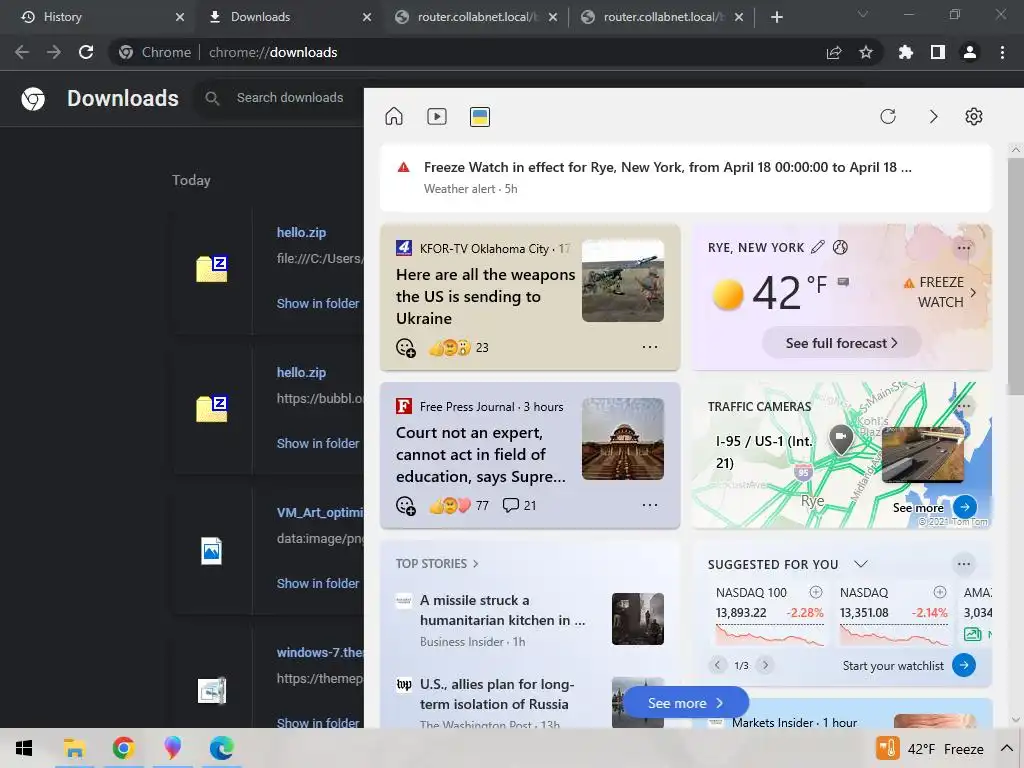Viewport: 1024px width, 768px height.
Task: Open Ukraine weapons article more options
Action: pyautogui.click(x=650, y=347)
